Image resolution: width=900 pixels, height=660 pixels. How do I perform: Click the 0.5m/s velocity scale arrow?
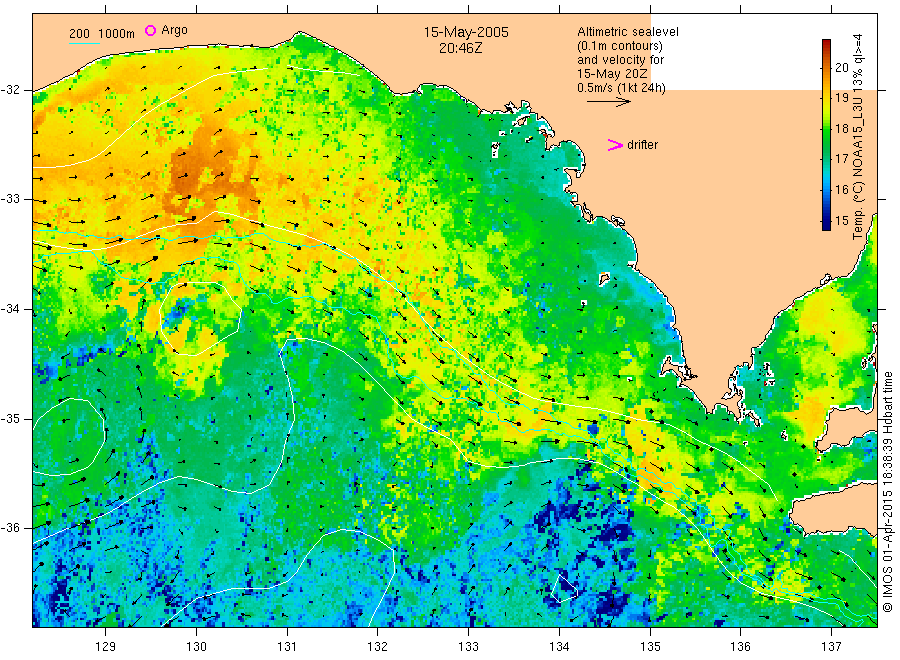608,102
